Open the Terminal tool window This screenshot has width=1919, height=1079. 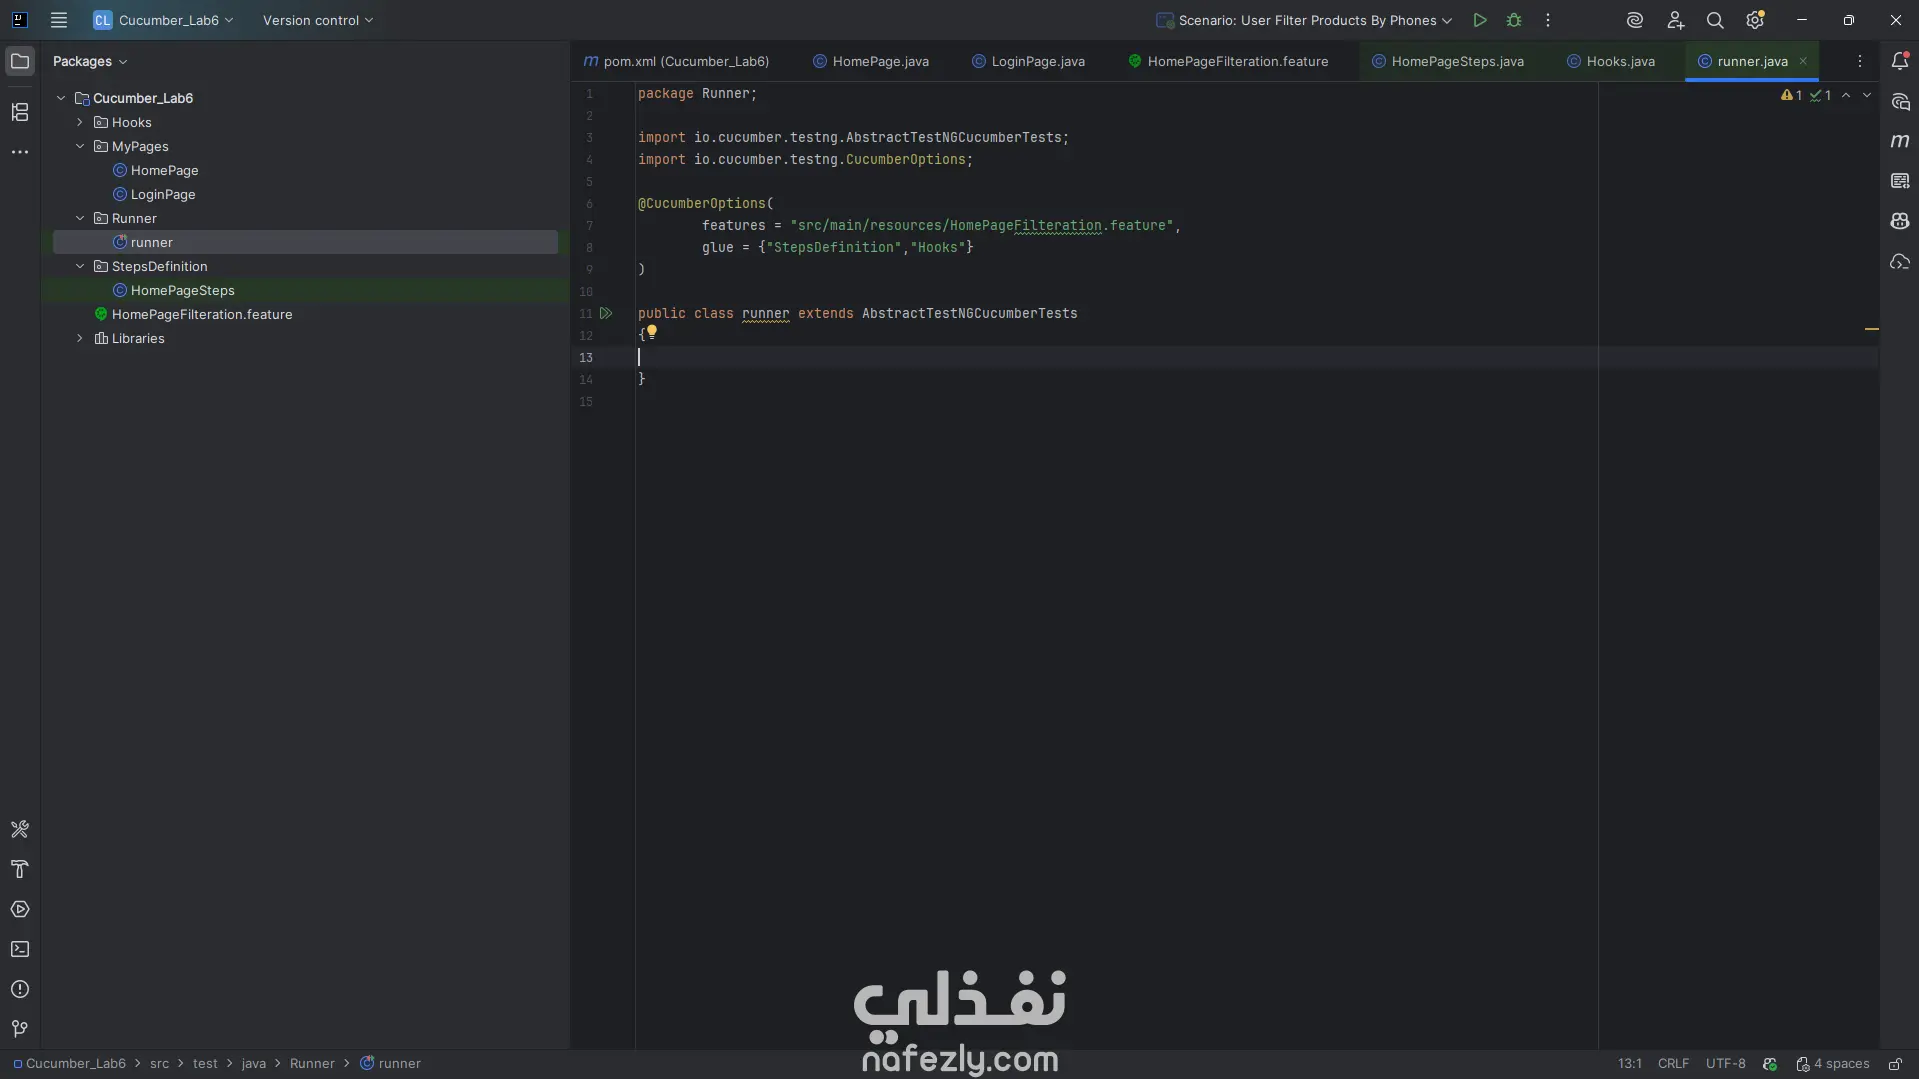[x=20, y=949]
